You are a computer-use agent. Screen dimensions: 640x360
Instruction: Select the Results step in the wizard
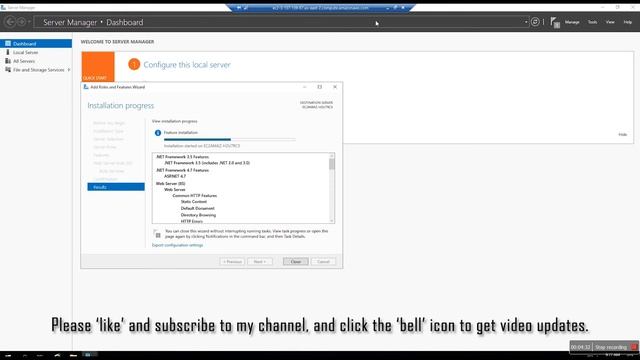116,187
